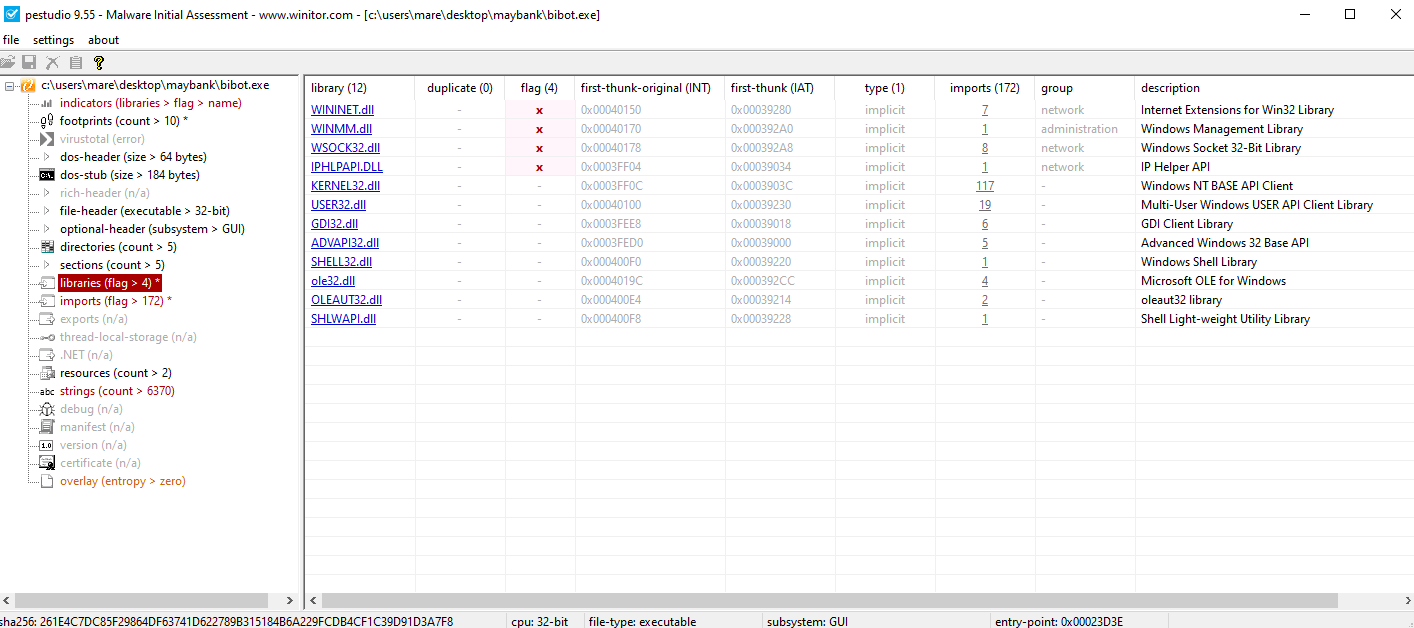Image resolution: width=1414 pixels, height=628 pixels.
Task: Open the about menu
Action: [x=103, y=40]
